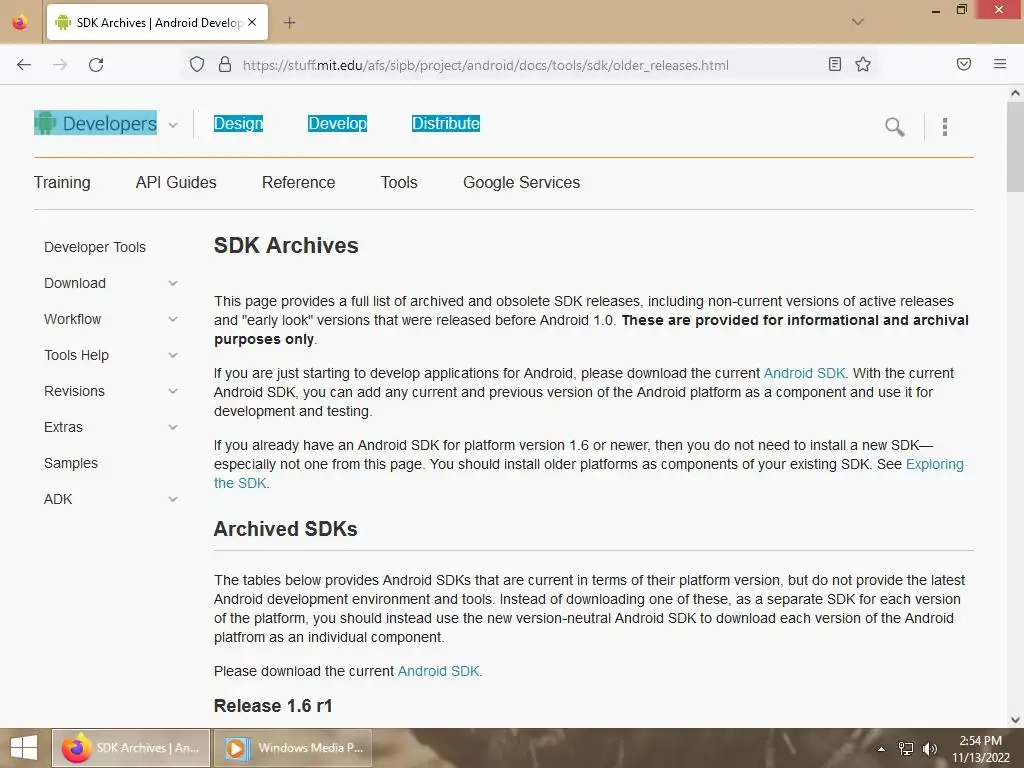
Task: Reload the current page
Action: (x=96, y=65)
